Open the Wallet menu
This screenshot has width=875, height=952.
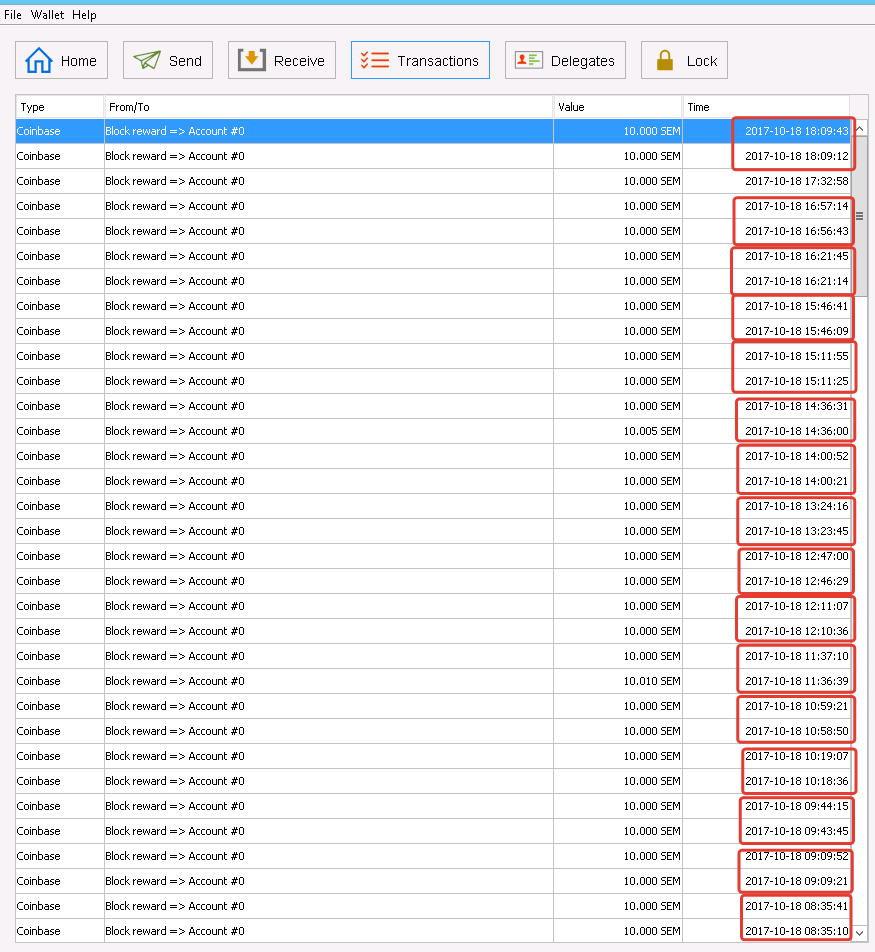pos(47,15)
